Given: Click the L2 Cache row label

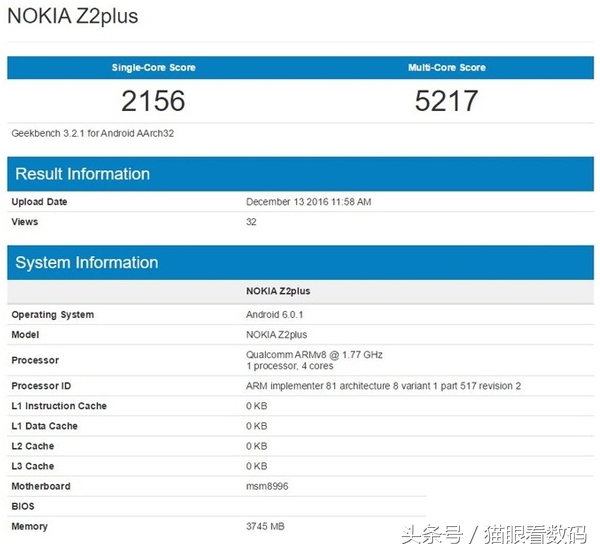Looking at the screenshot, I should point(33,446).
